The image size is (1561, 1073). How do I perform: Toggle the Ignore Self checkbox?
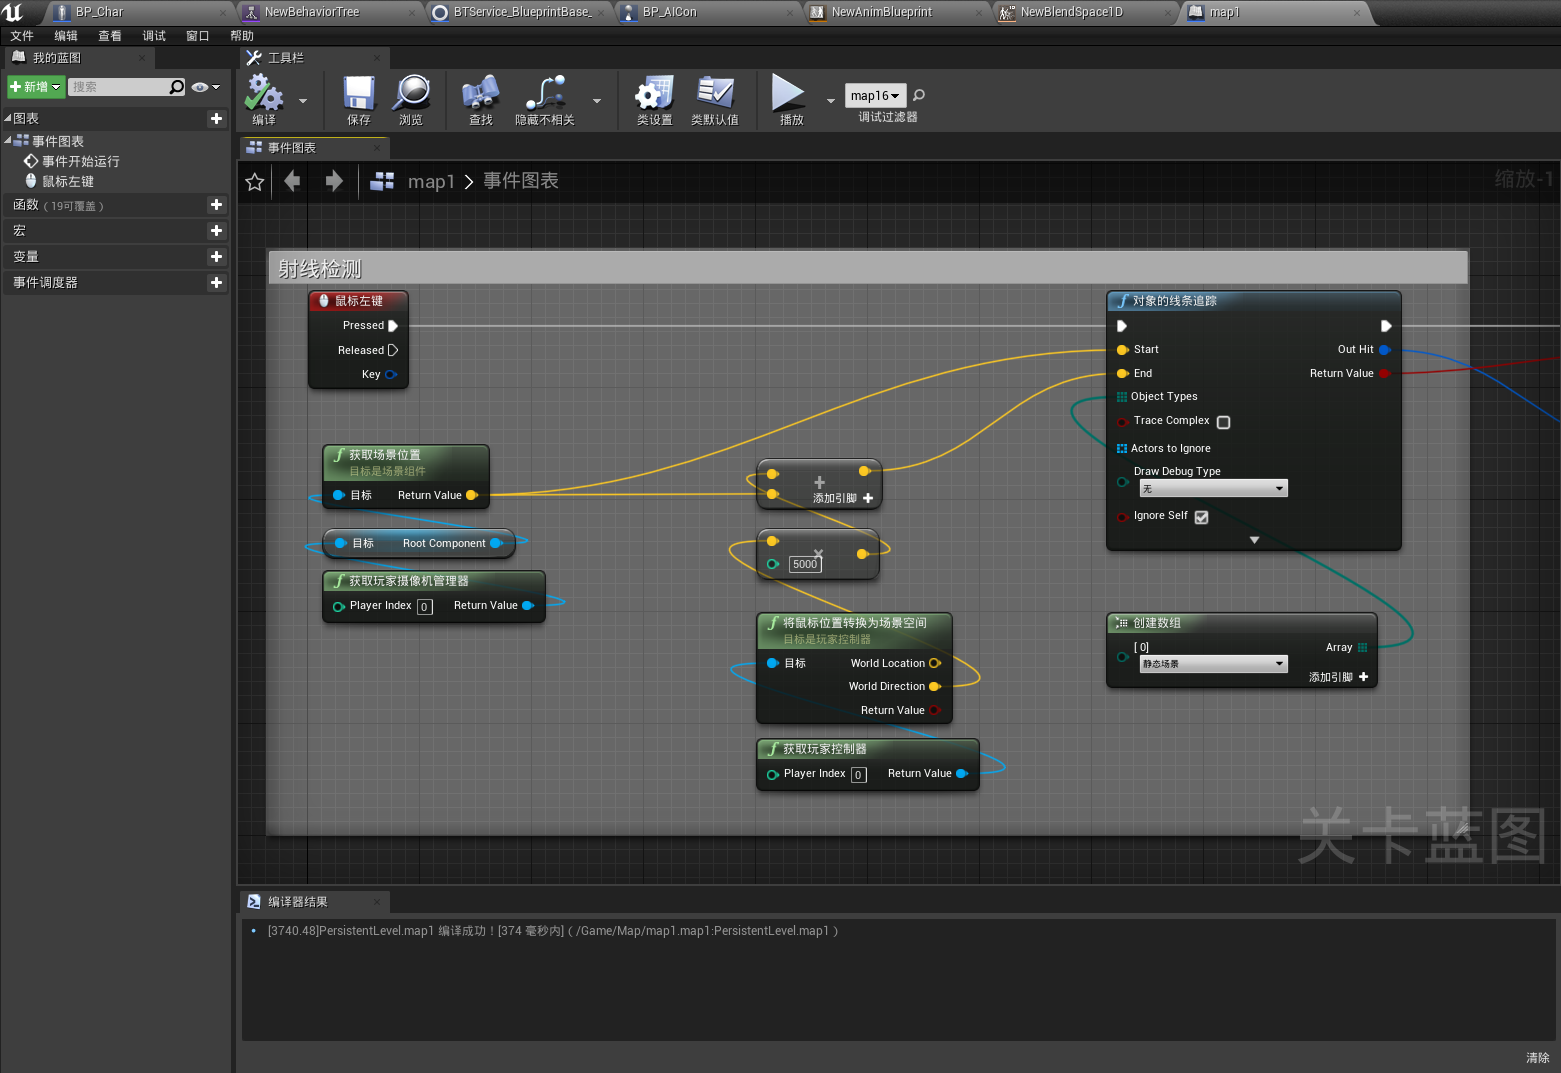tap(1201, 517)
